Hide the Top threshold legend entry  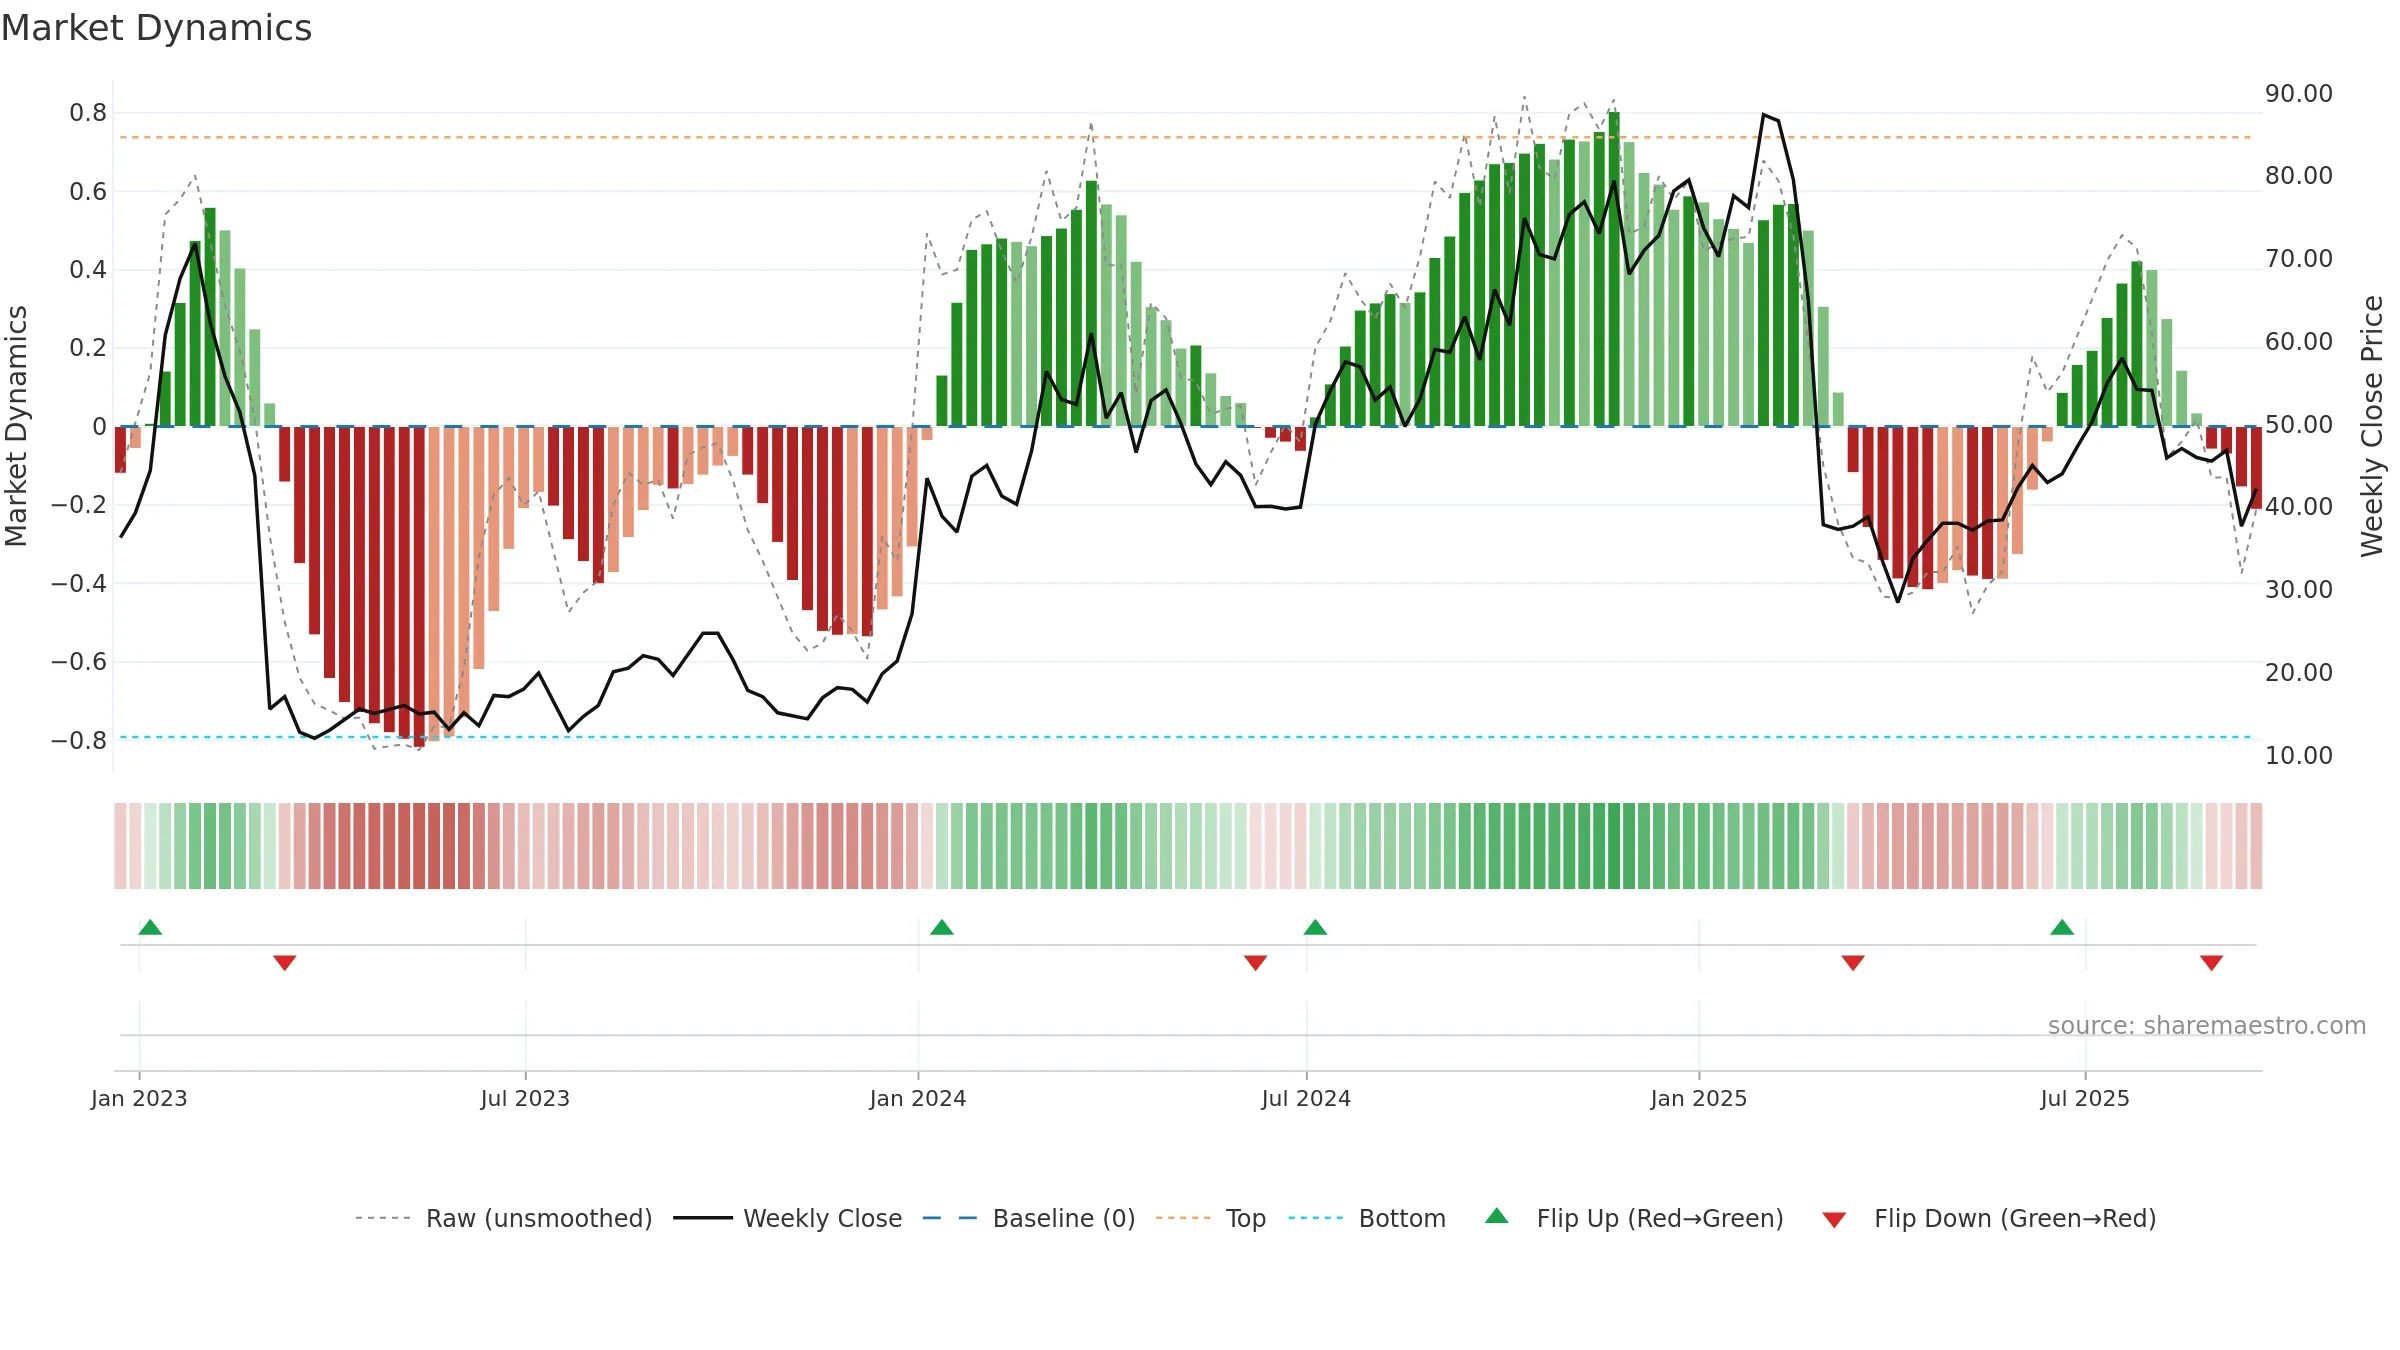click(1211, 1218)
